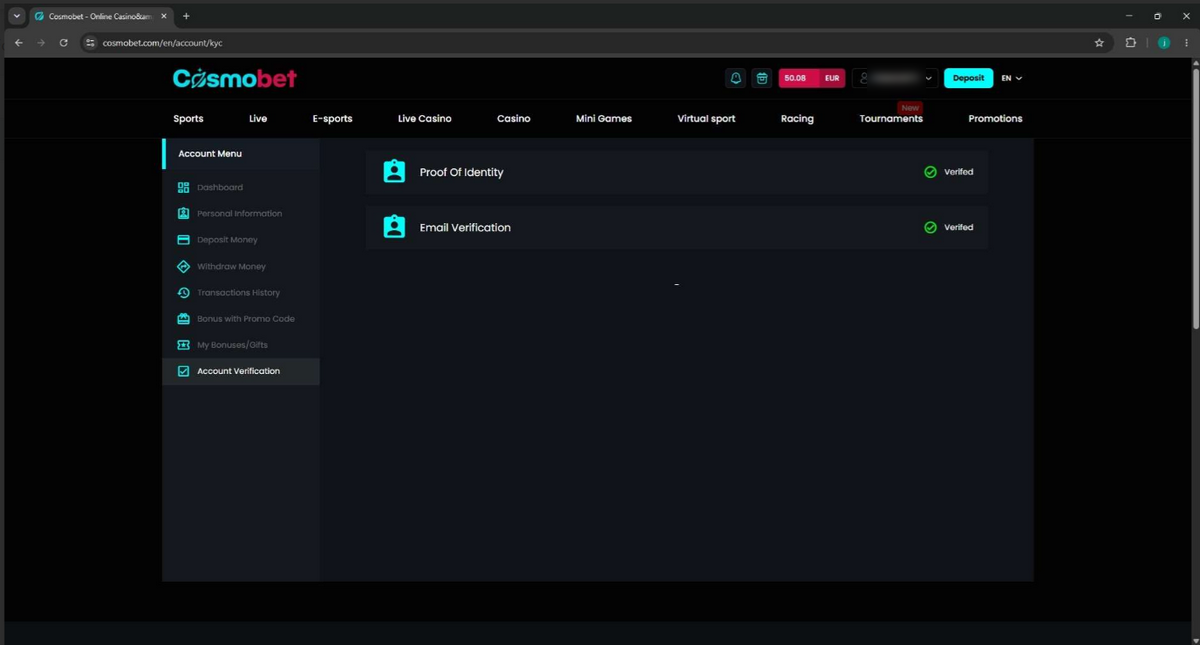Click the Transactions History clock icon
The image size is (1200, 645).
click(x=183, y=292)
